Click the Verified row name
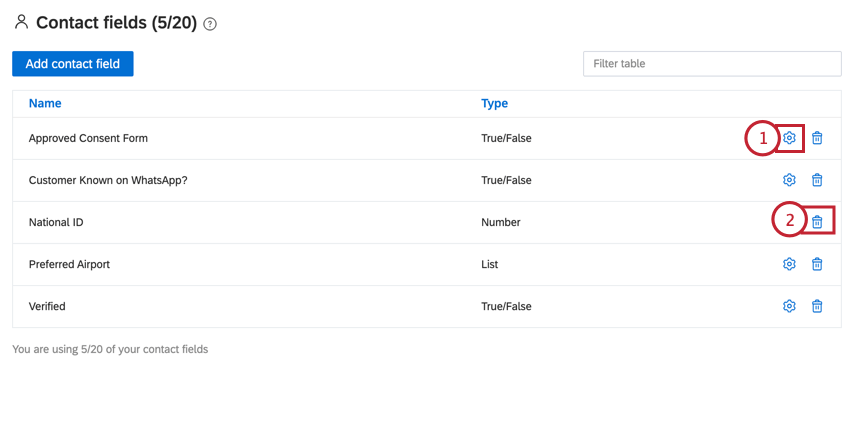The height and width of the screenshot is (425, 850). [x=47, y=306]
